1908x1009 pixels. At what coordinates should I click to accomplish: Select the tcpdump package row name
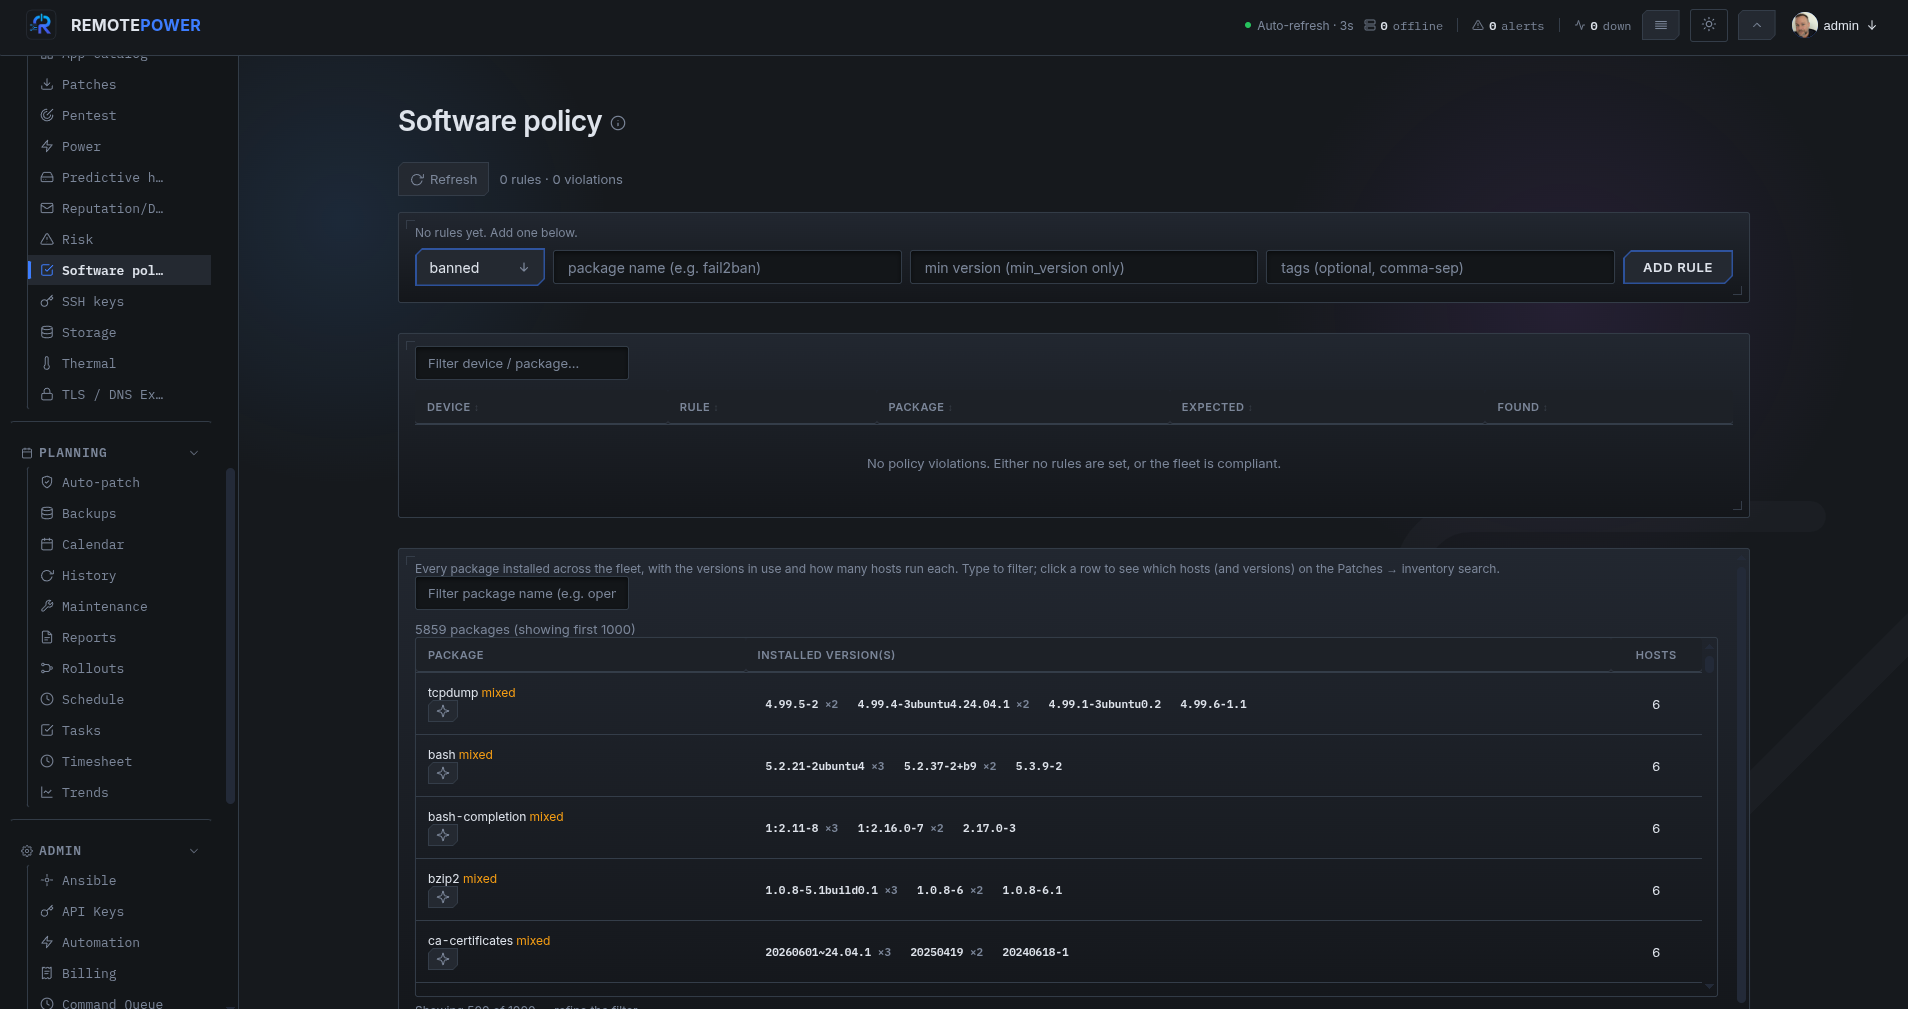[453, 692]
